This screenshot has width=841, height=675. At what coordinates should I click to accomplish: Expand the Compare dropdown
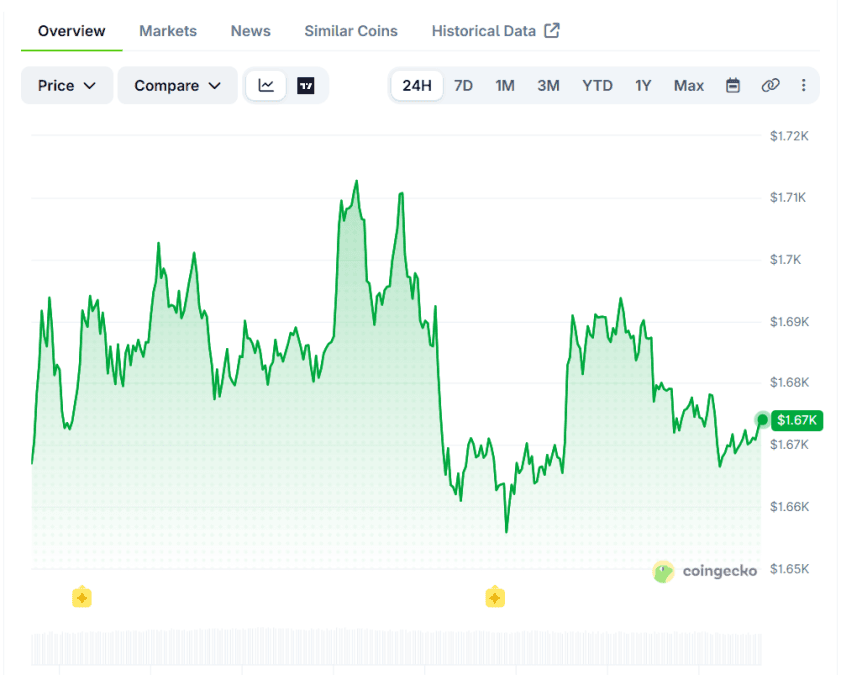click(178, 85)
